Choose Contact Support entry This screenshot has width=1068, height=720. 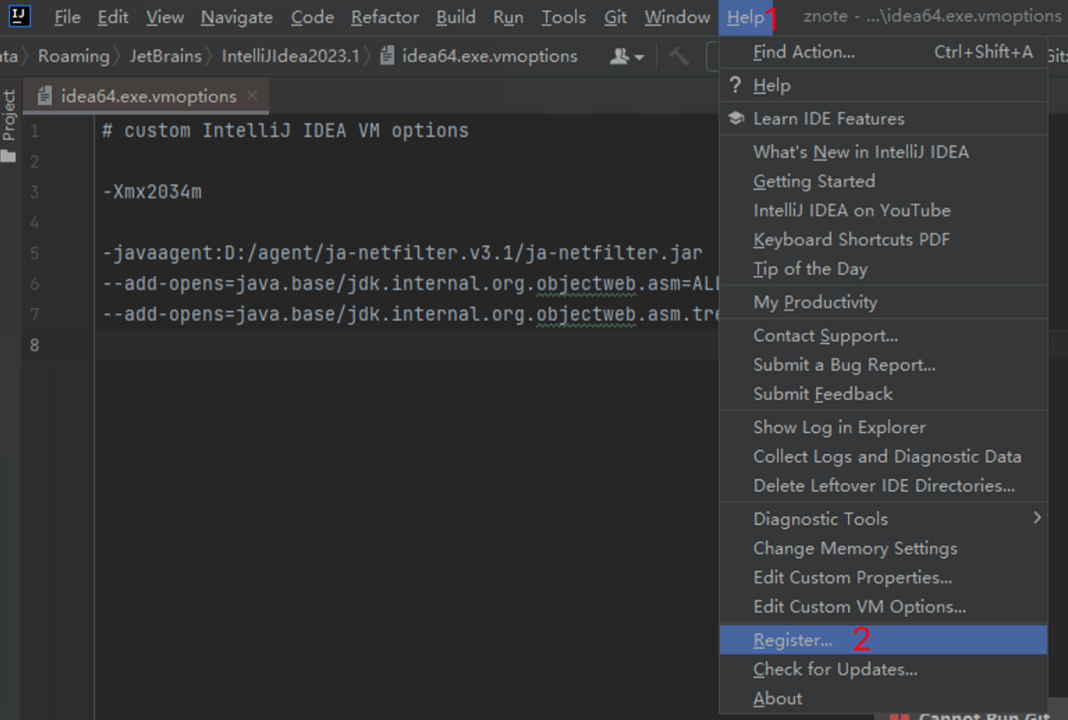click(x=883, y=335)
